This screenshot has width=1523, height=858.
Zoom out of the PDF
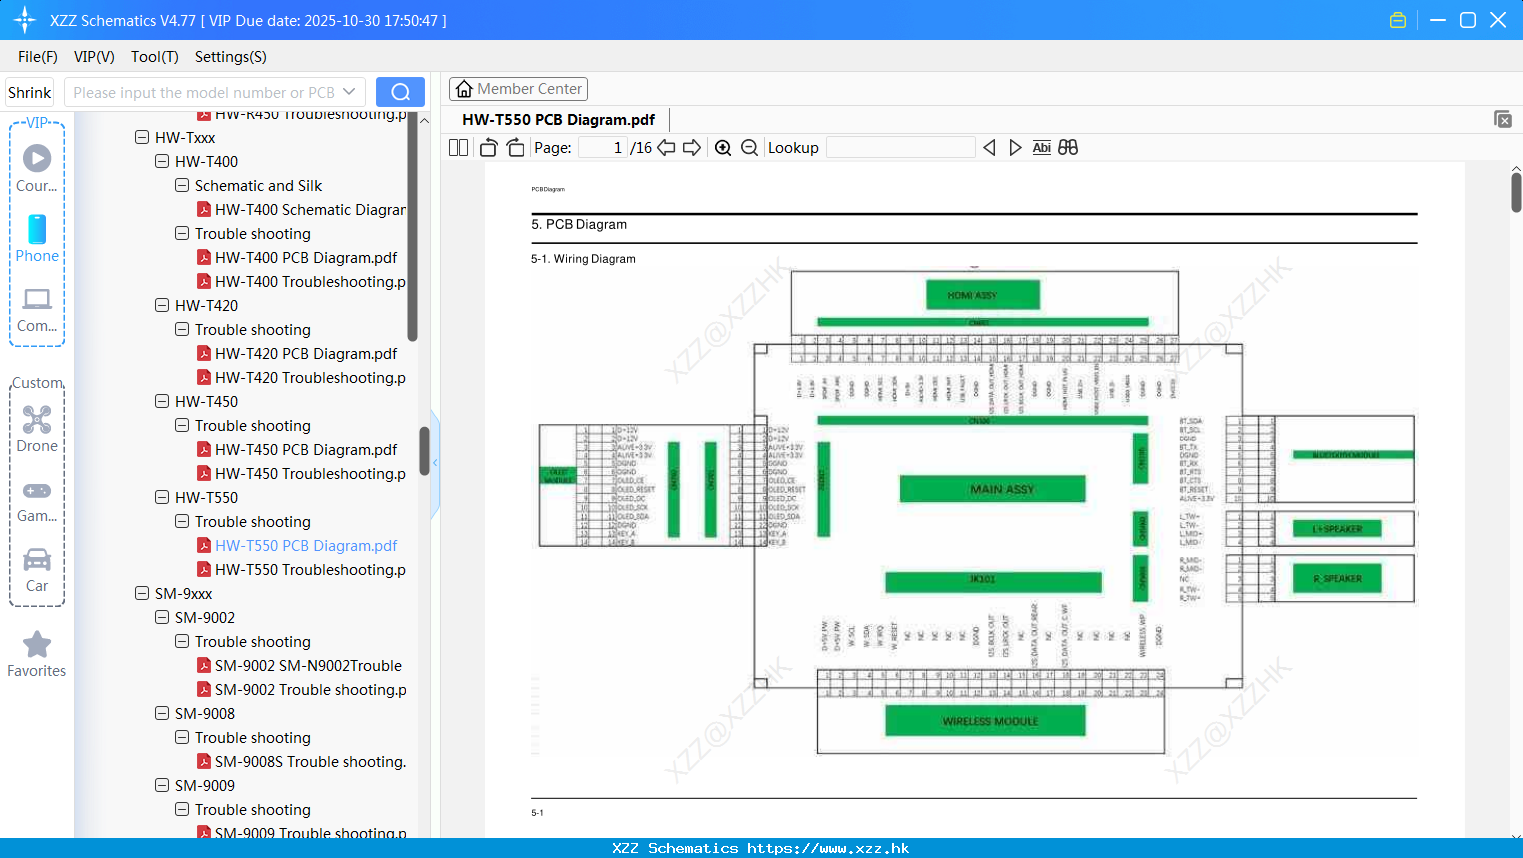click(749, 148)
